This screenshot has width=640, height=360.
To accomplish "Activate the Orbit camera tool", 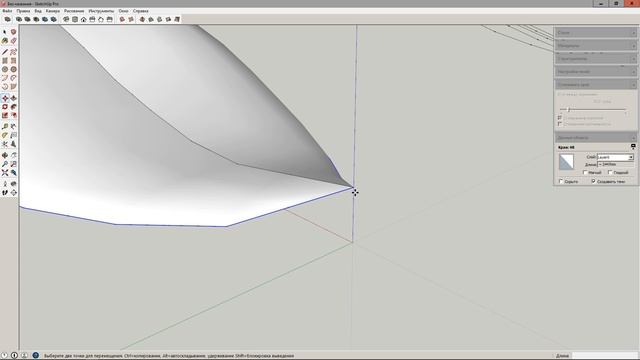I will pyautogui.click(x=5, y=155).
